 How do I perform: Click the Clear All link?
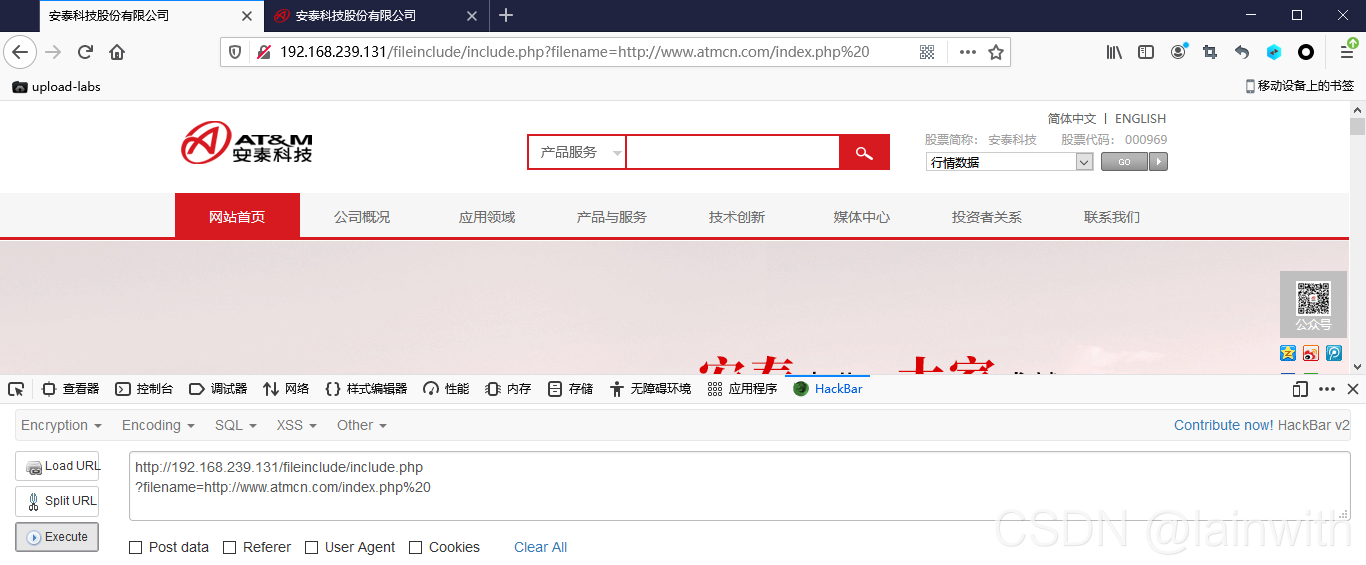point(540,547)
